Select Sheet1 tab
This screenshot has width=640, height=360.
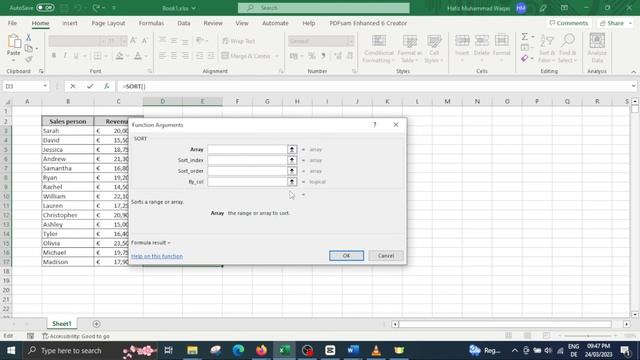(x=62, y=324)
